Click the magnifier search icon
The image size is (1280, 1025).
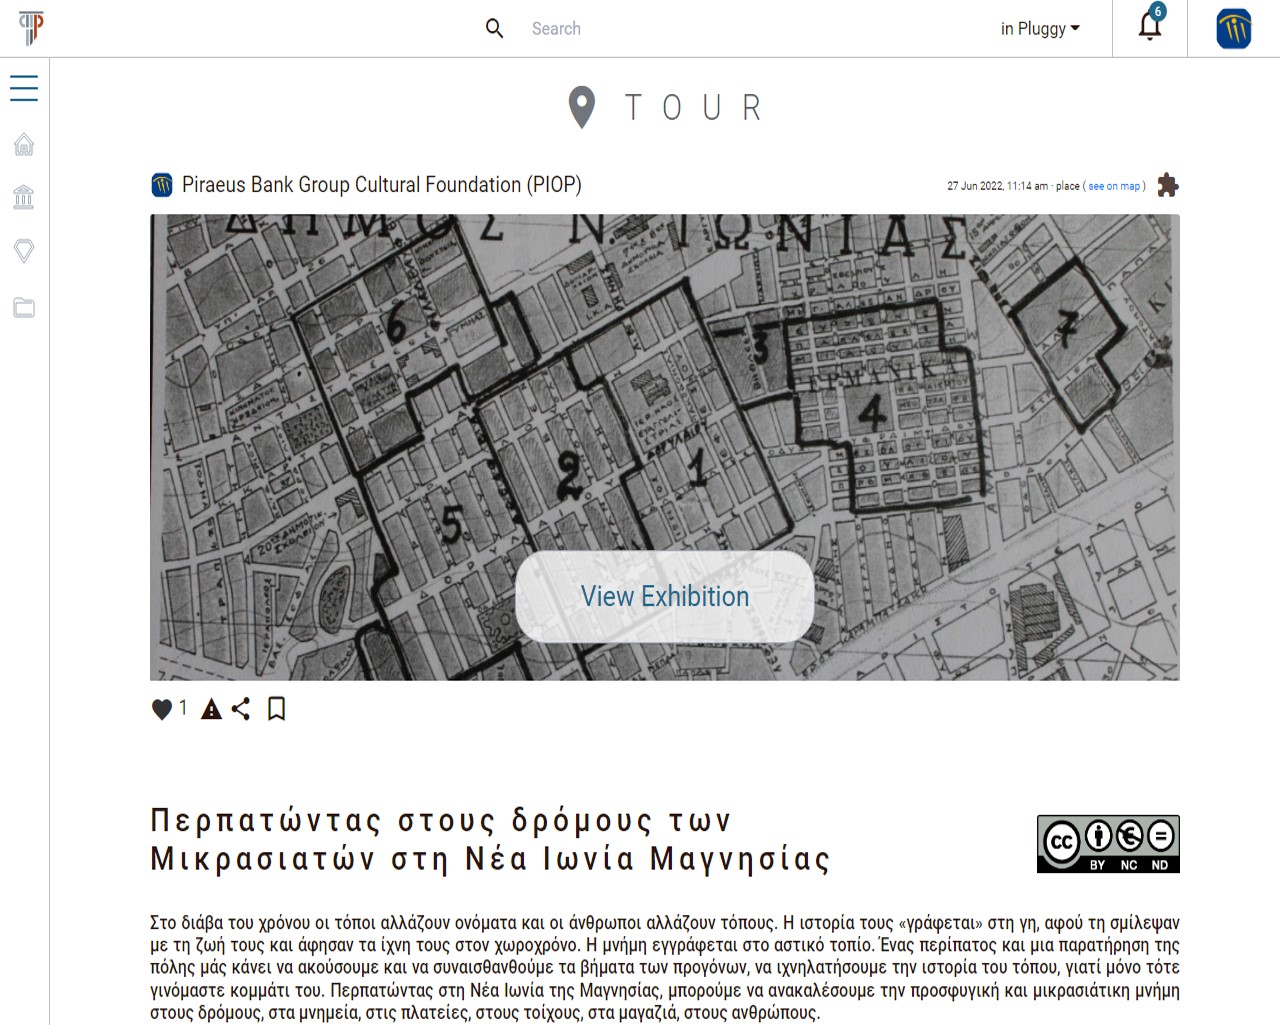494,29
